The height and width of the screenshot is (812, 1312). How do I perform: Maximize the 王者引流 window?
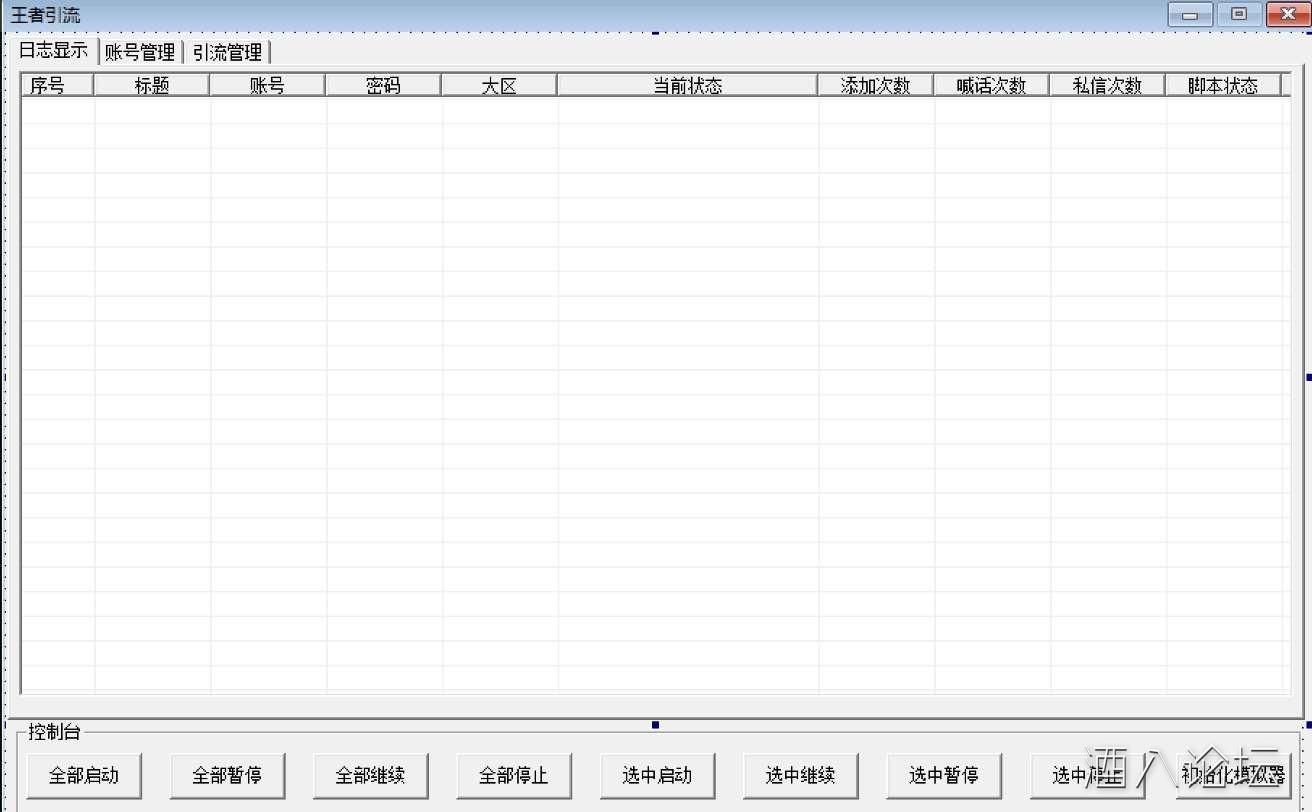click(x=1240, y=15)
